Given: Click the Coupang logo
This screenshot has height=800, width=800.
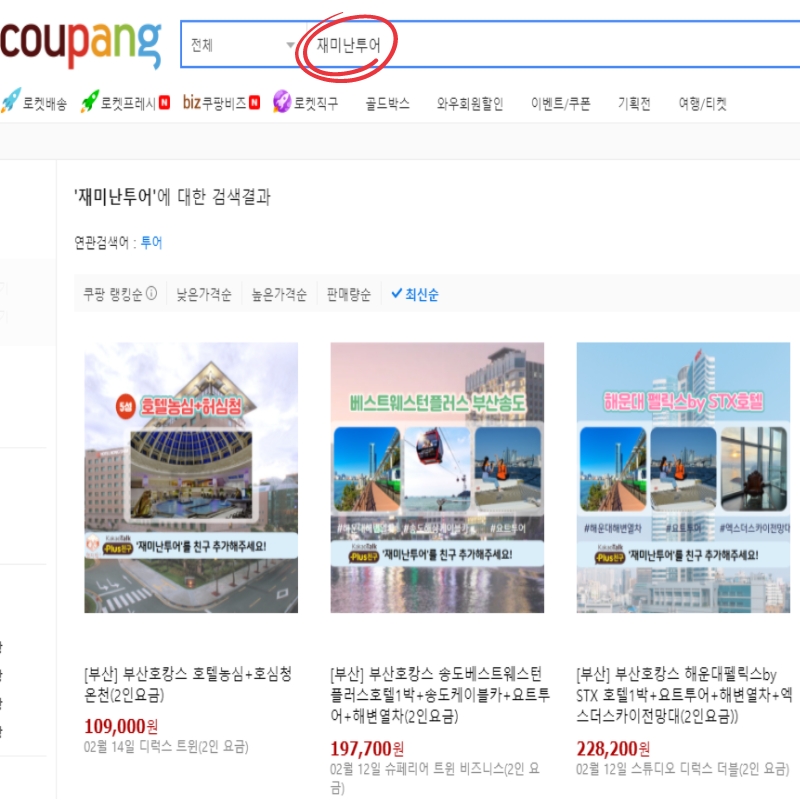Looking at the screenshot, I should point(81,44).
